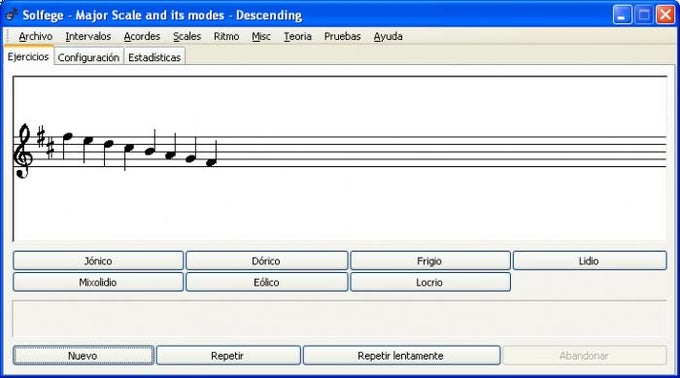Click the Repetir lentamente button
Screen dimensions: 680x378
pos(401,355)
